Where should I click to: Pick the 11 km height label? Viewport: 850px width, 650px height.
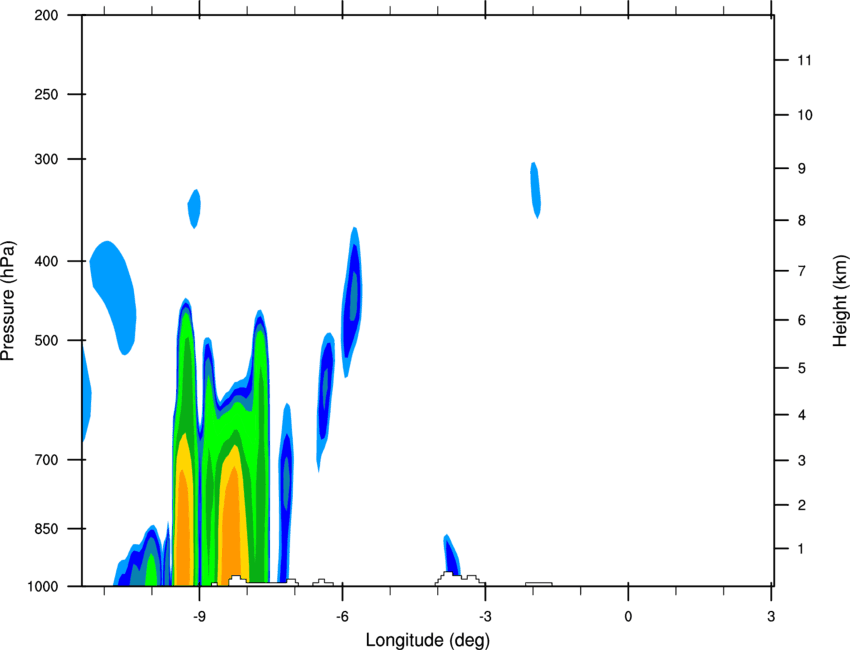point(804,60)
